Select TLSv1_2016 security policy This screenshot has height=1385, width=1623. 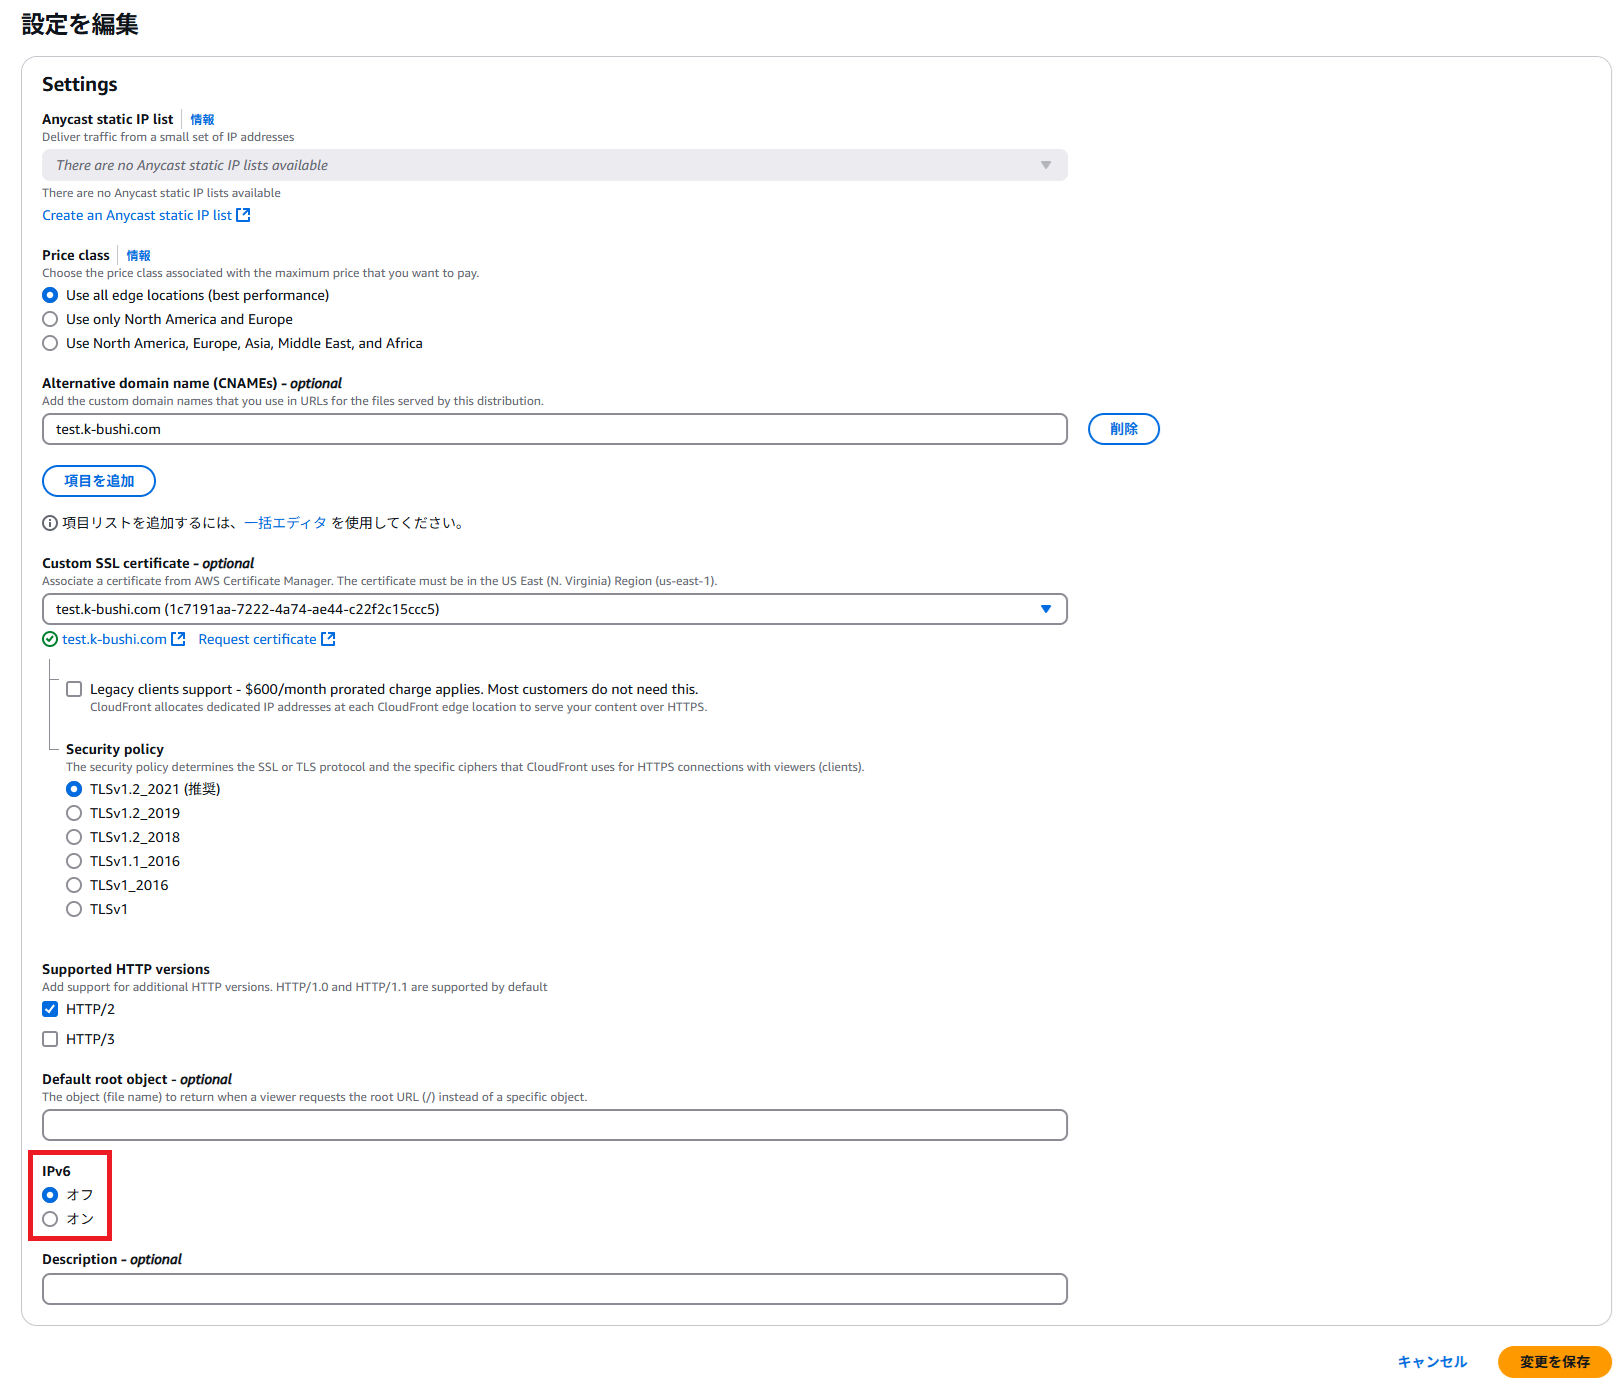[74, 885]
